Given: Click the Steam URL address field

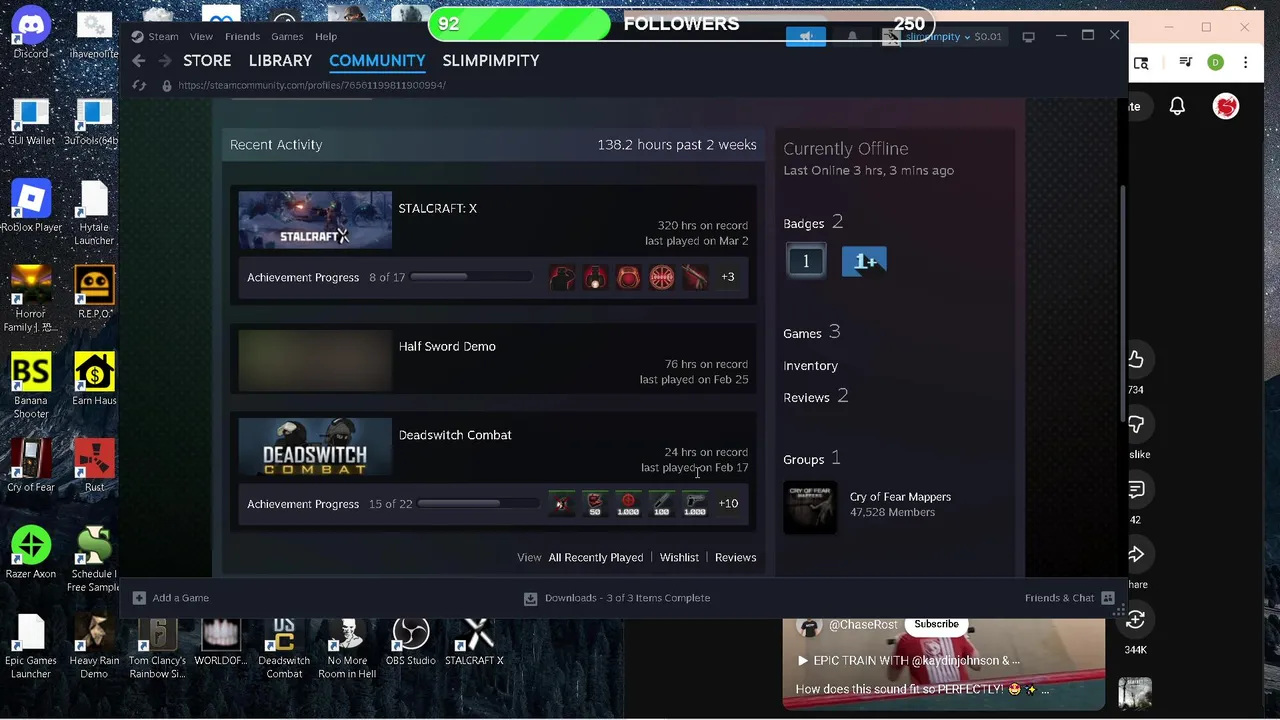Looking at the screenshot, I should 312,86.
